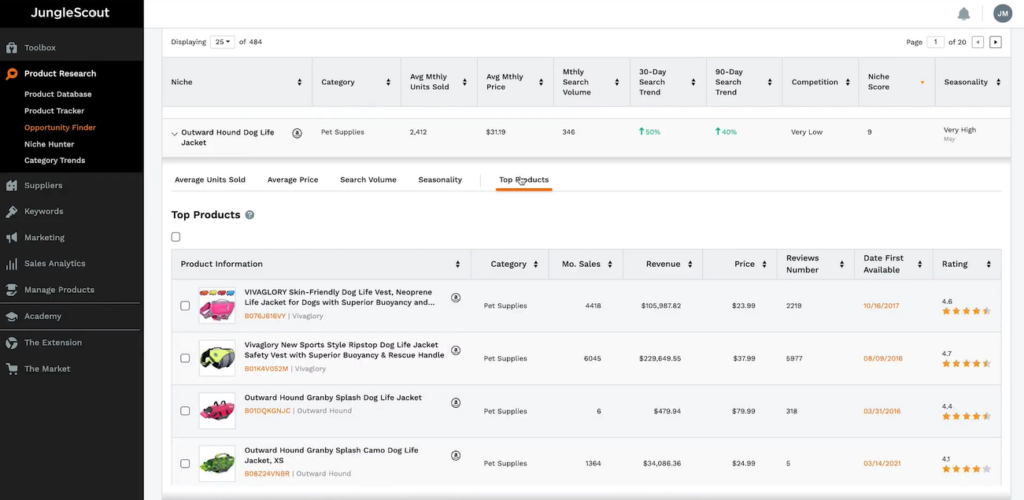Sort the Mo. Sales column
This screenshot has height=500, width=1024.
coord(610,264)
